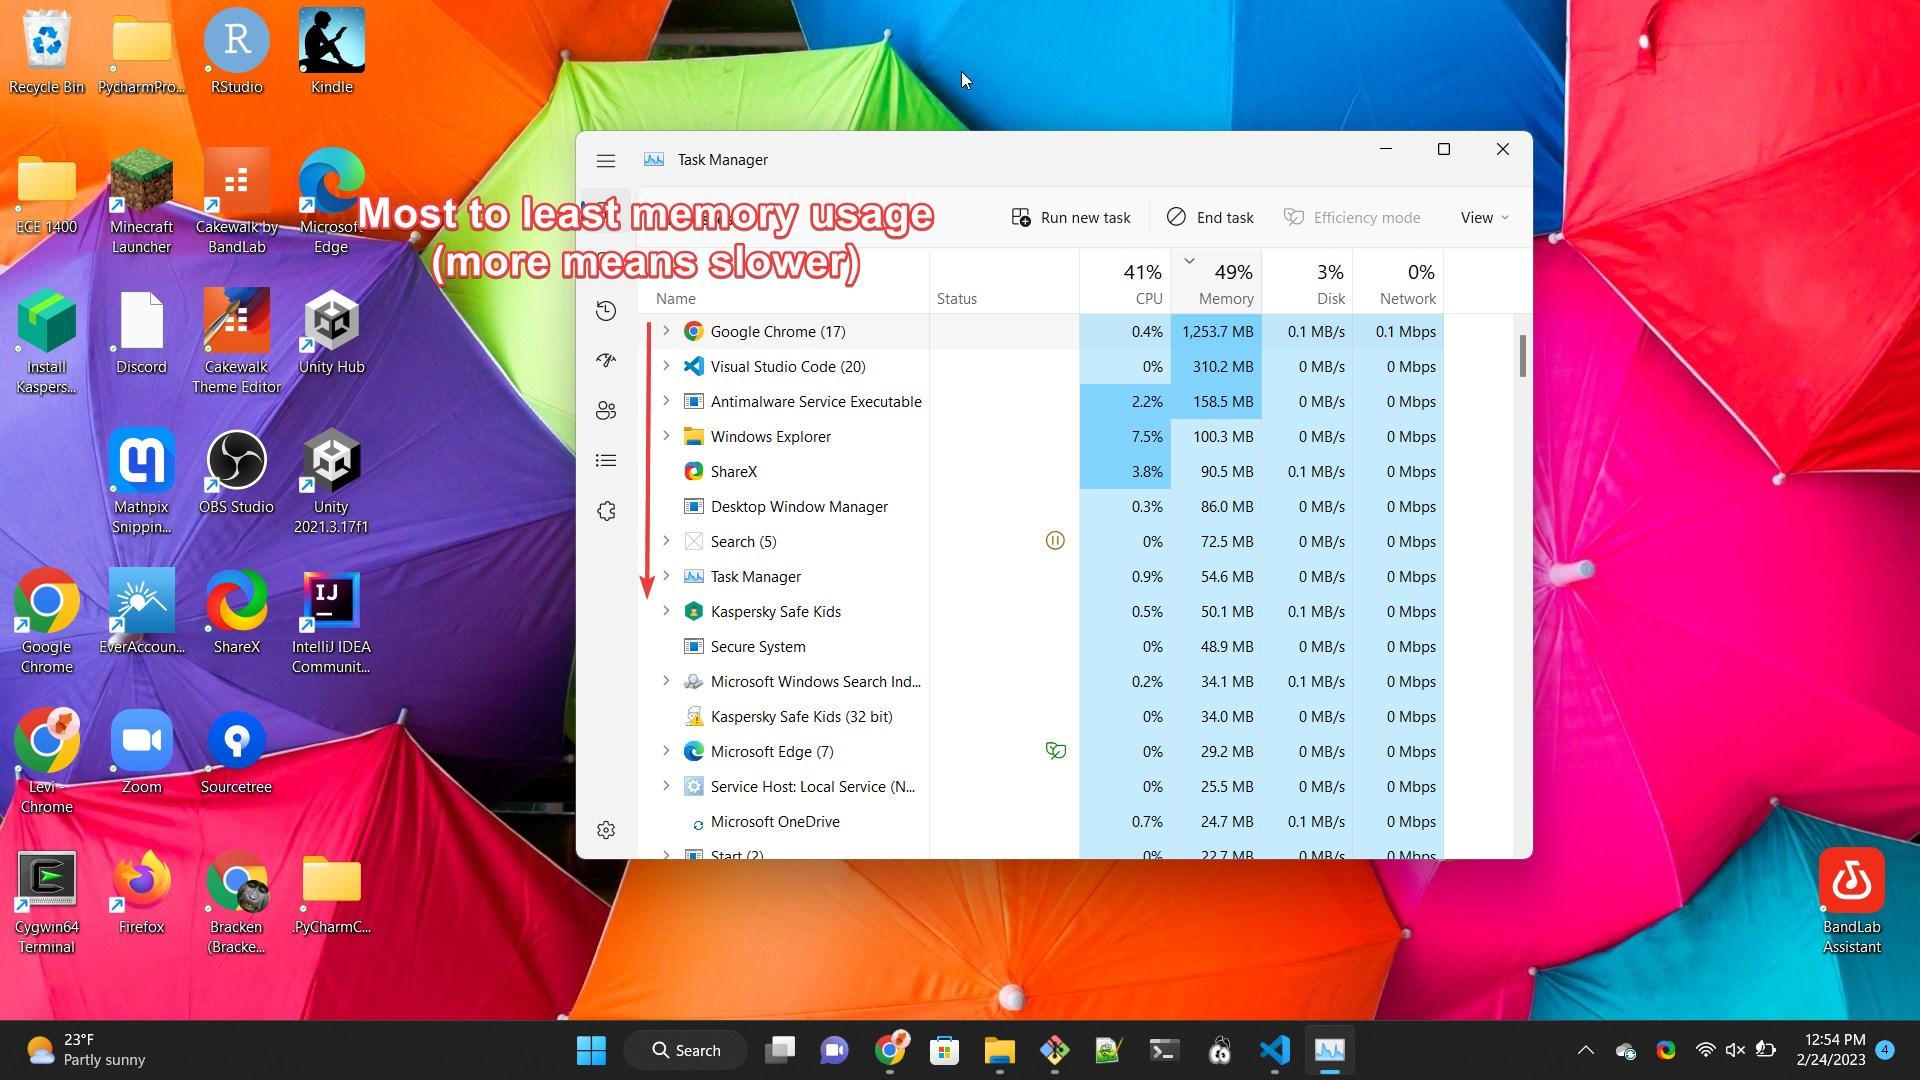Image resolution: width=1920 pixels, height=1080 pixels.
Task: Click the End task button
Action: tap(1210, 217)
